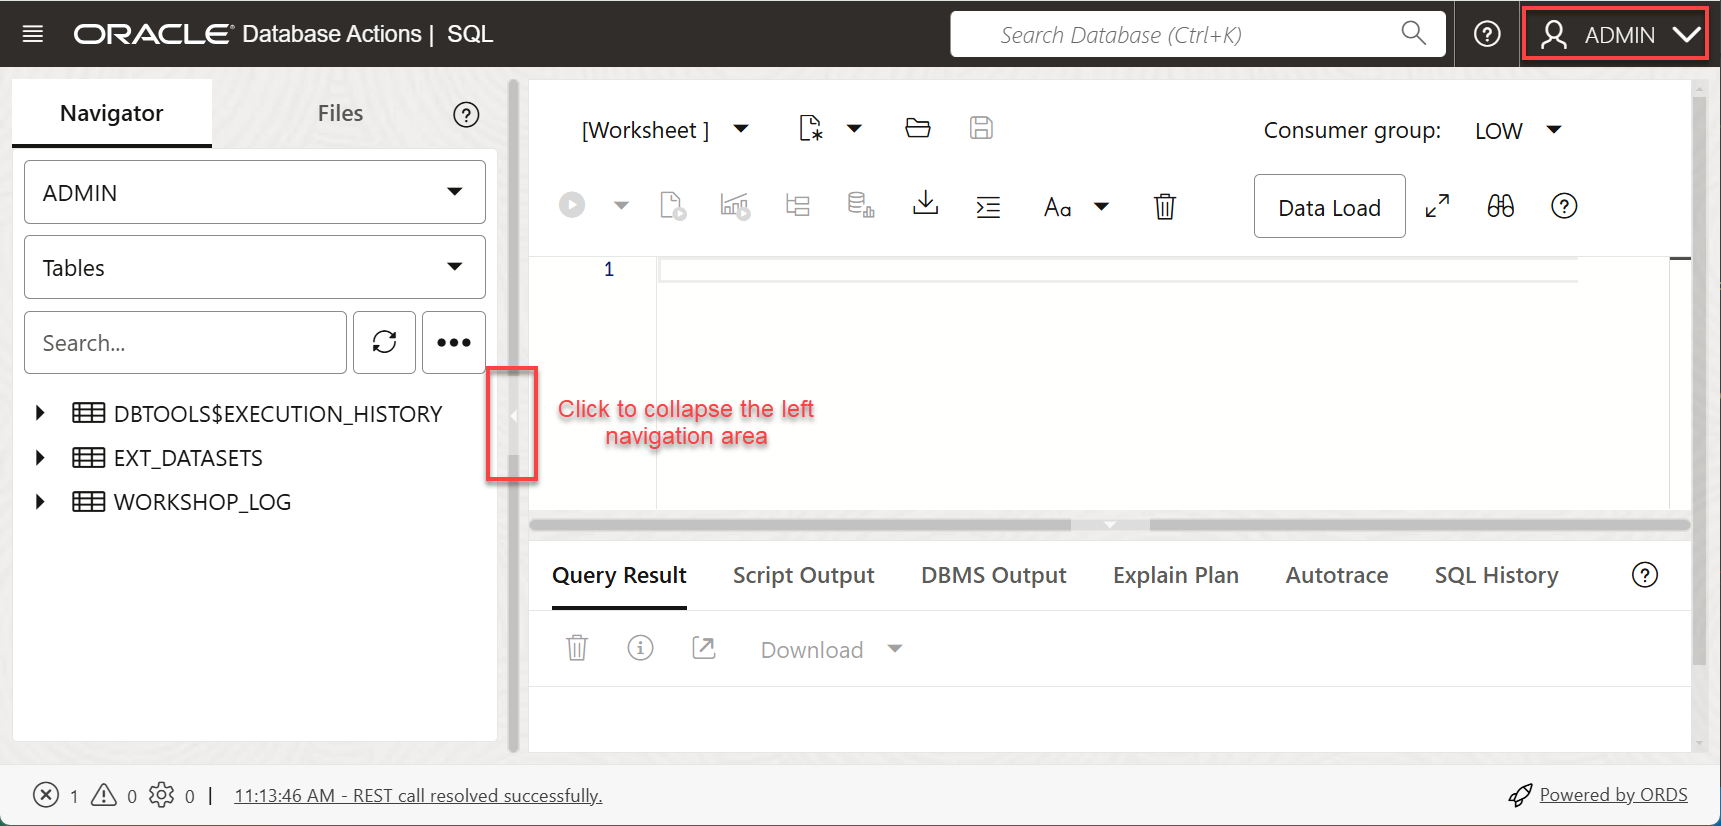The width and height of the screenshot is (1721, 826).
Task: Open the Tables object type dropdown
Action: click(255, 267)
